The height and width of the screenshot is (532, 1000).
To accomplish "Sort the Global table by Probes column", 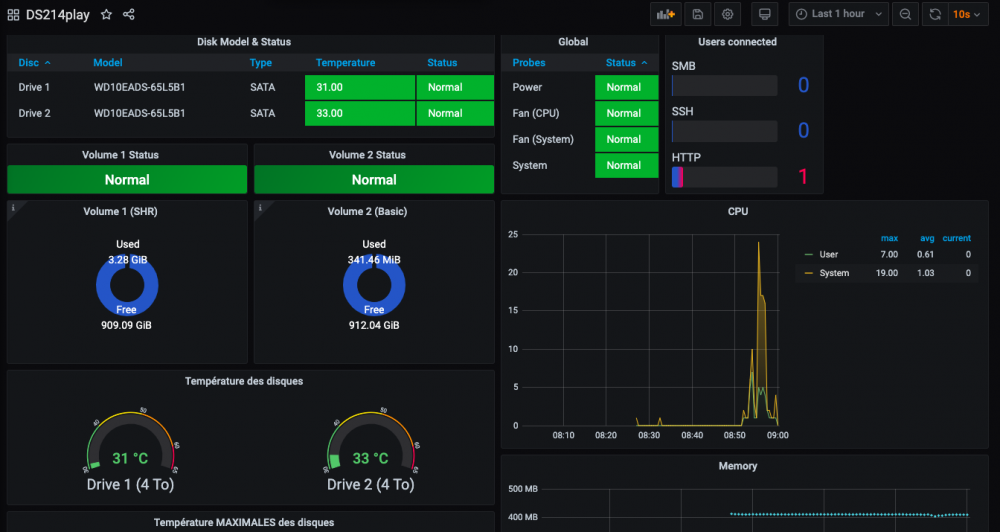I will pos(529,63).
